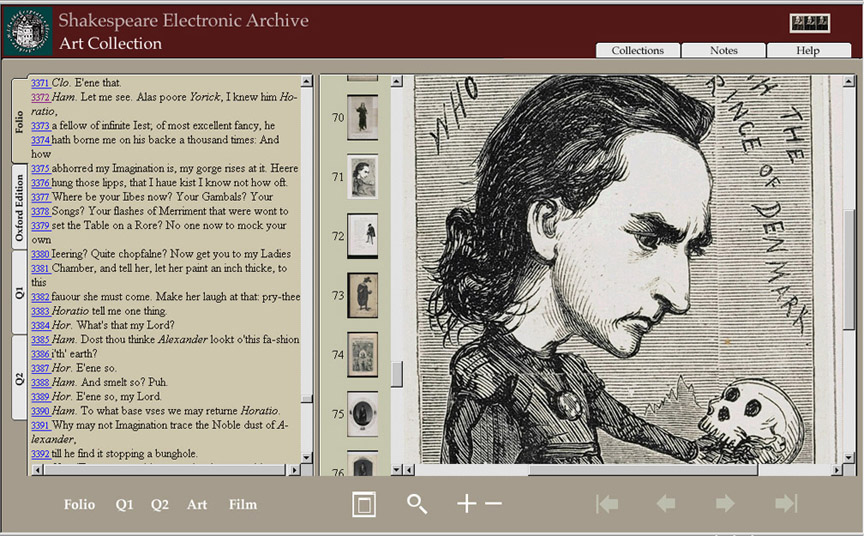Image resolution: width=864 pixels, height=536 pixels.
Task: Click the magnifying glass search icon
Action: point(417,505)
